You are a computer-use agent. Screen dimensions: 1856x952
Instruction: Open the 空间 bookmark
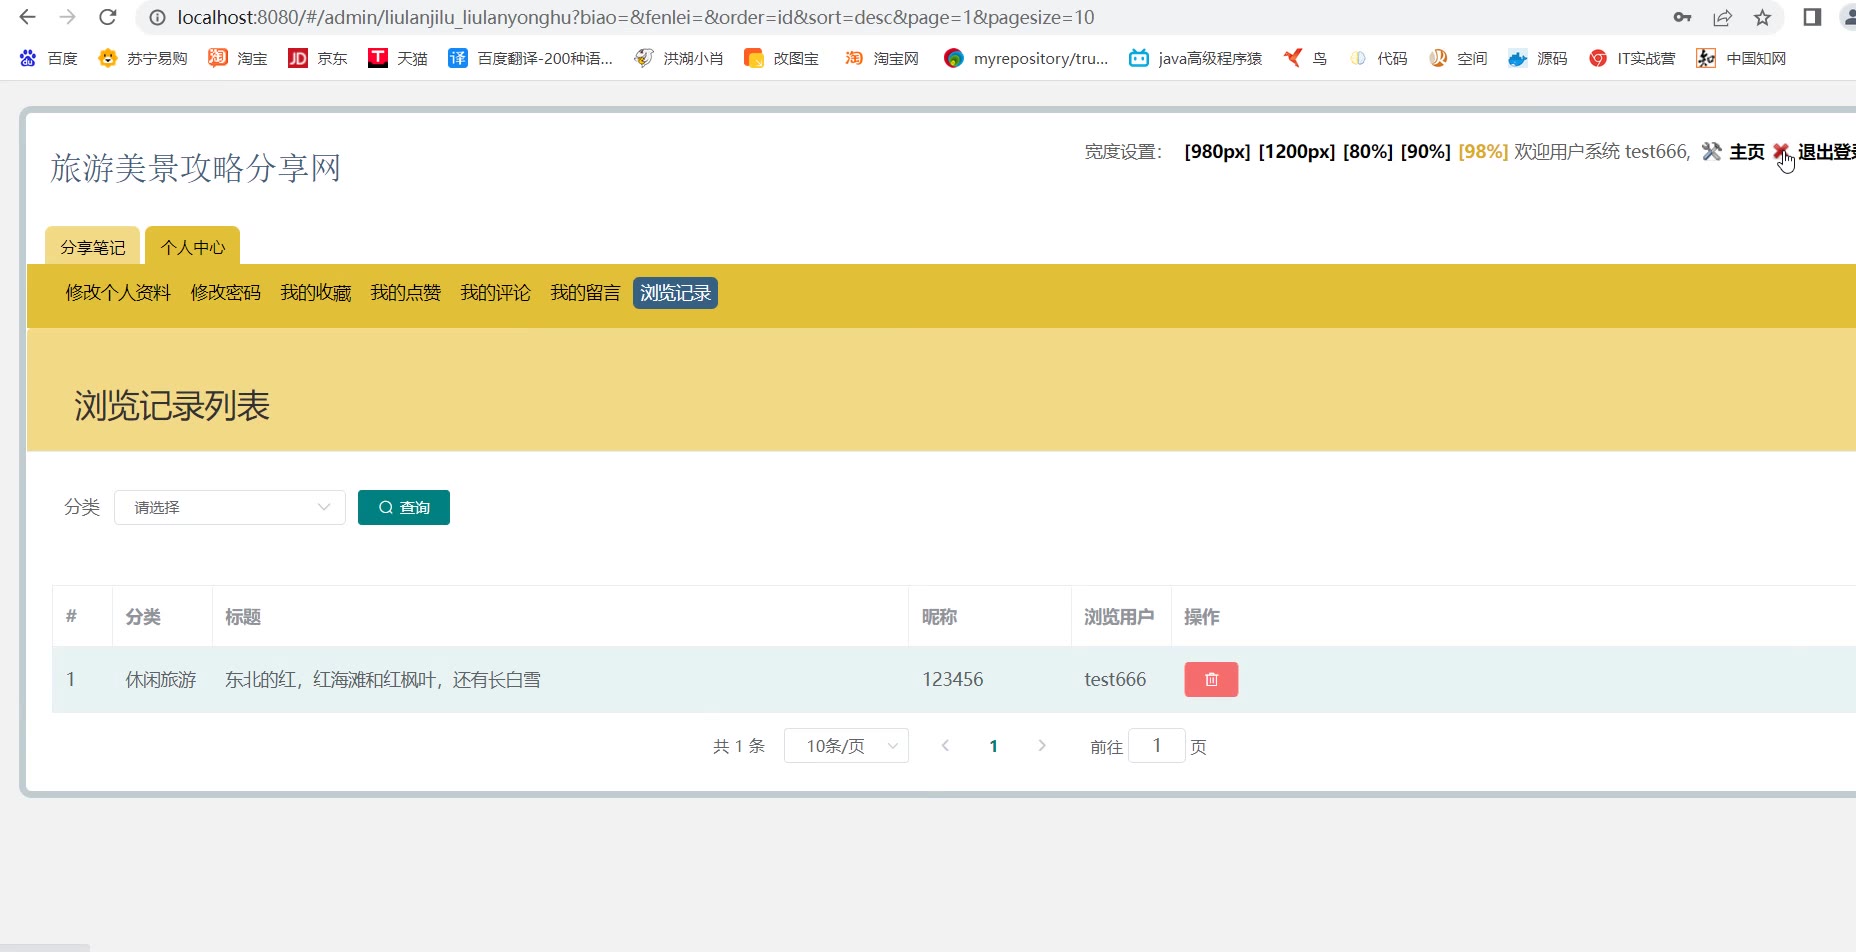click(1458, 58)
